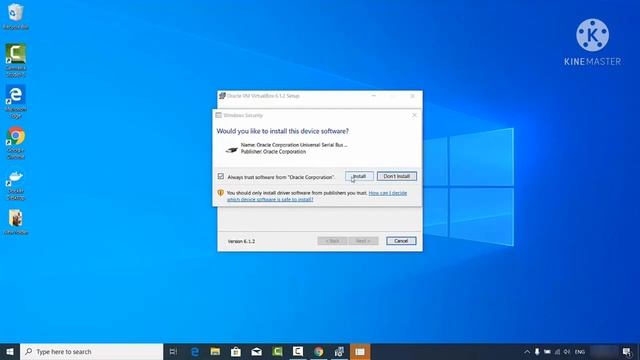Open white Camtasia Recorder taskbar icon
Image resolution: width=640 pixels, height=360 pixels.
[298, 351]
